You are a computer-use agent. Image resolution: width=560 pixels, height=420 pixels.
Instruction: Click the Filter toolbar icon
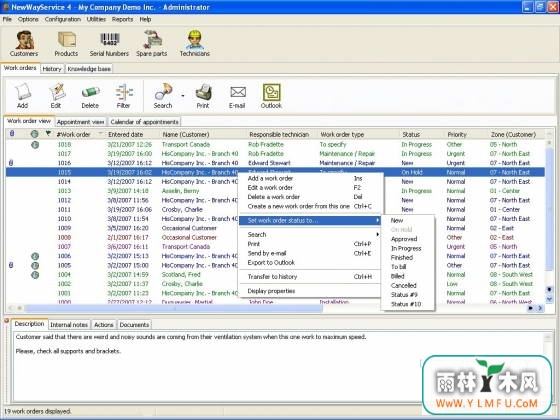(x=124, y=95)
